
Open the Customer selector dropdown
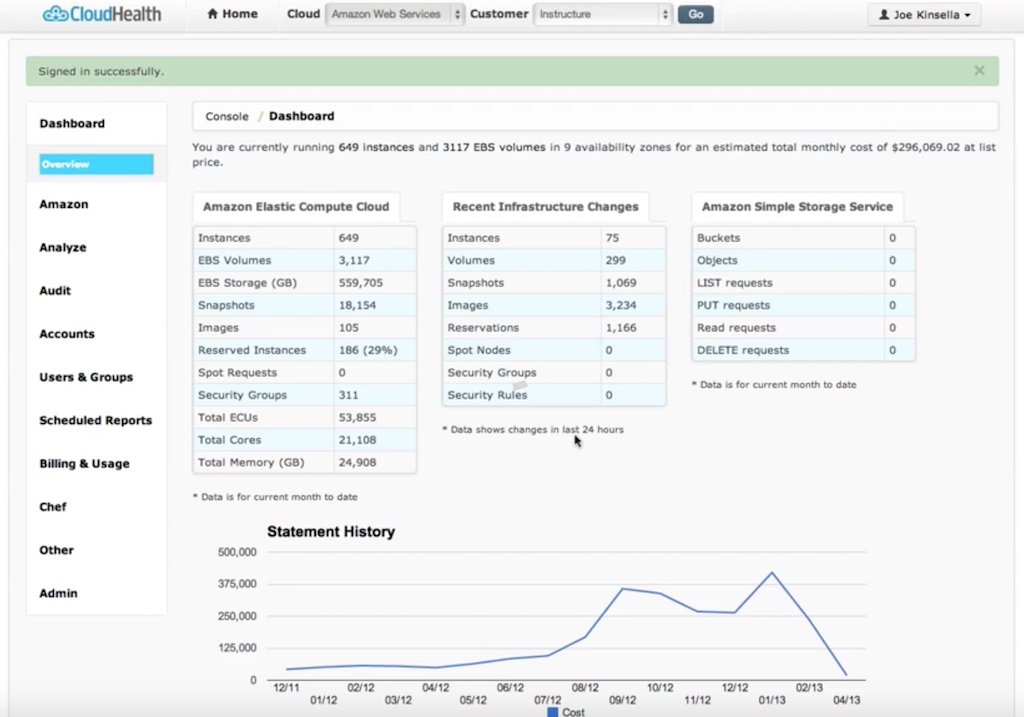pos(603,14)
